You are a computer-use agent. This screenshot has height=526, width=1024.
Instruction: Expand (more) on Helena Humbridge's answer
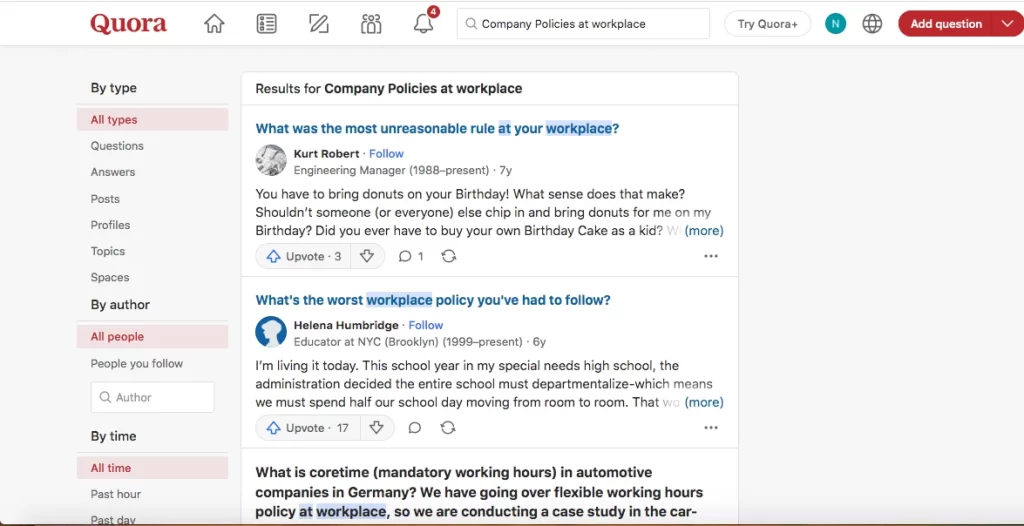[704, 403]
